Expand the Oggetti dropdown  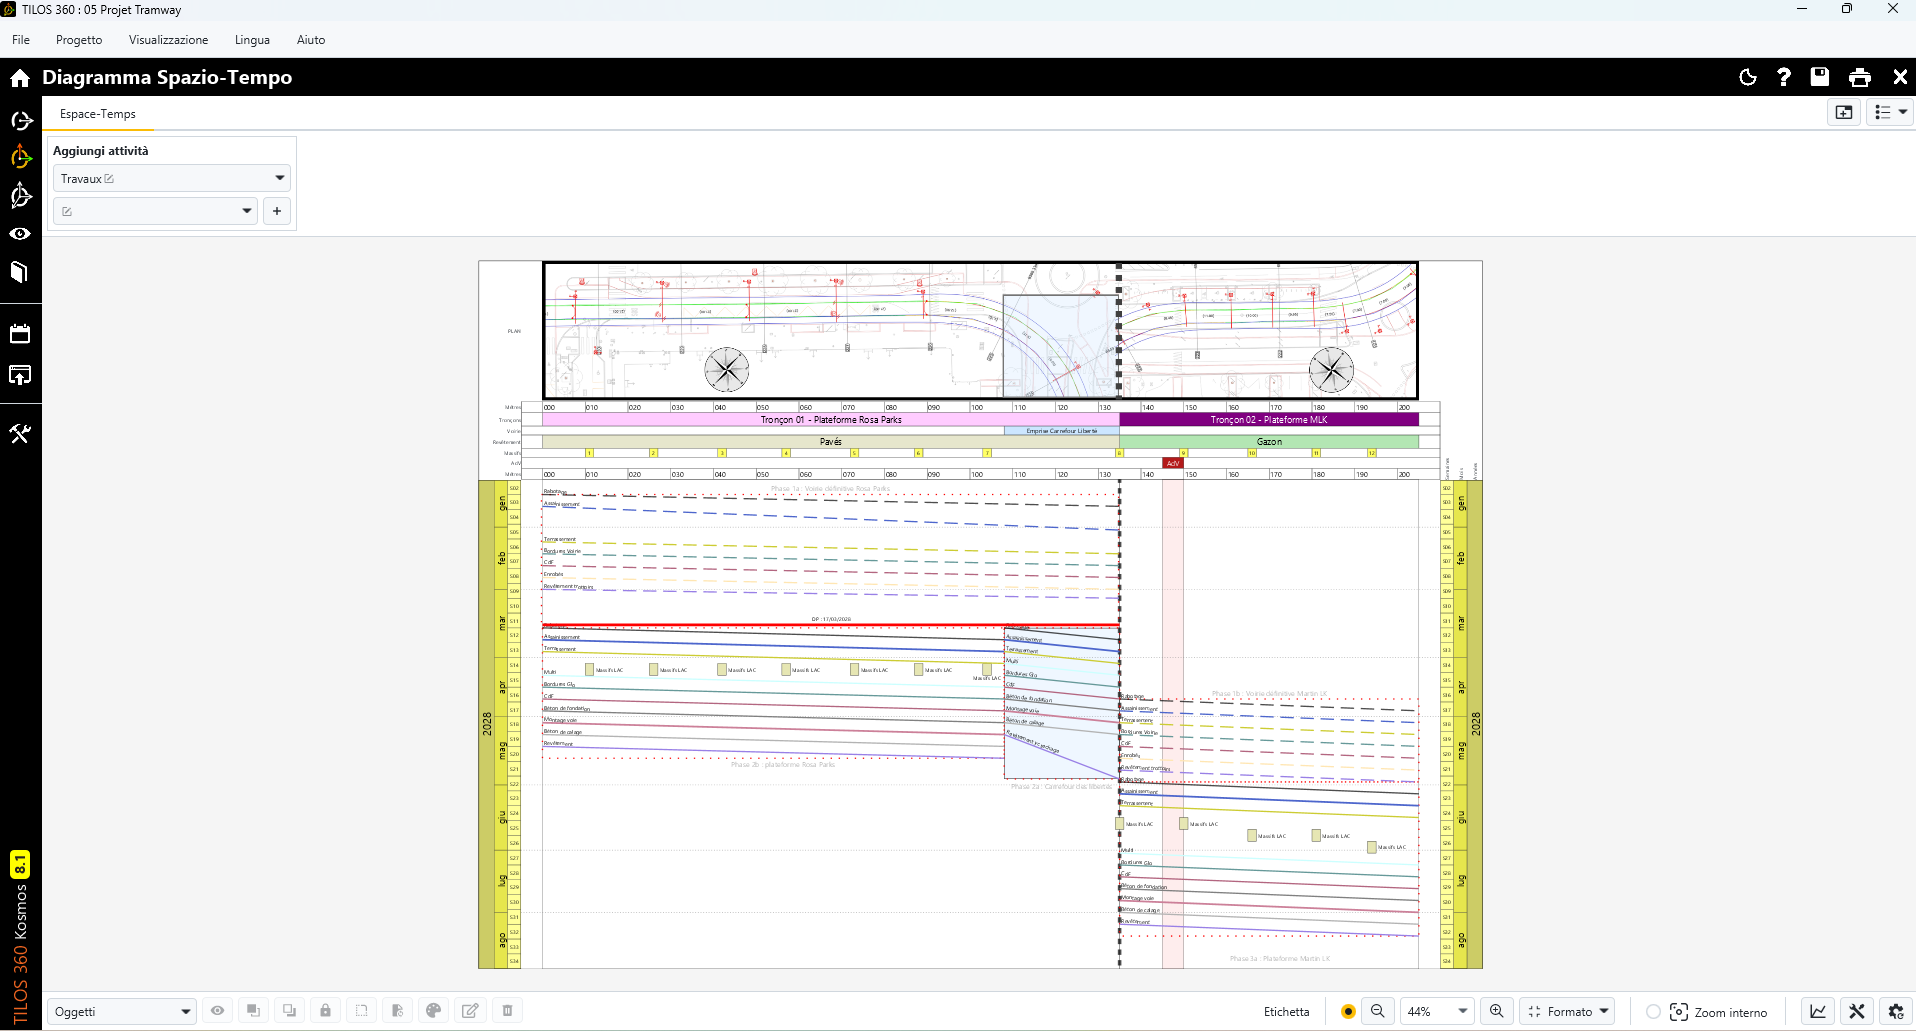(x=121, y=1011)
